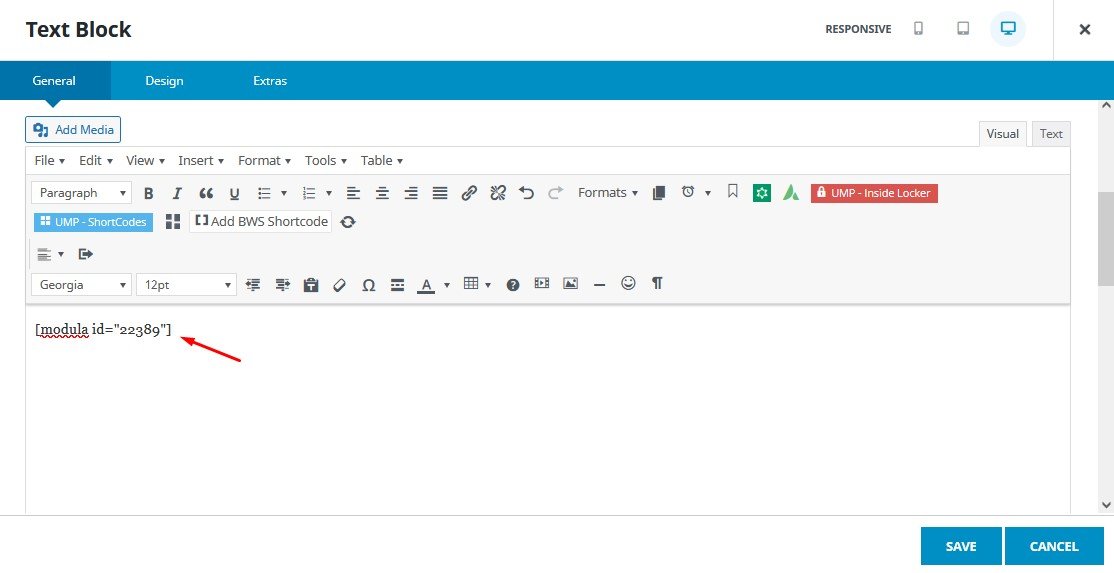Toggle bold formatting

click(149, 193)
